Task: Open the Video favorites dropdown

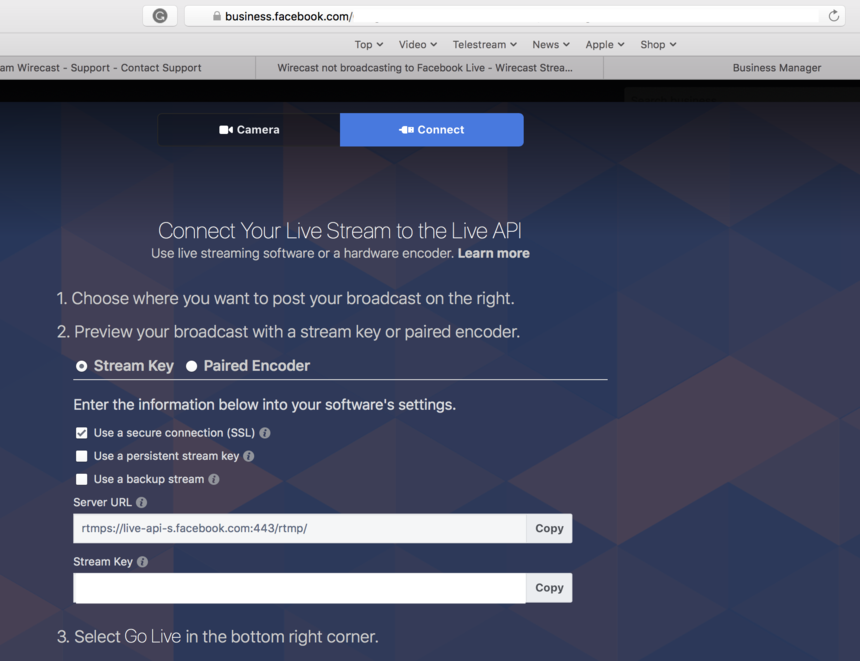Action: tap(418, 44)
